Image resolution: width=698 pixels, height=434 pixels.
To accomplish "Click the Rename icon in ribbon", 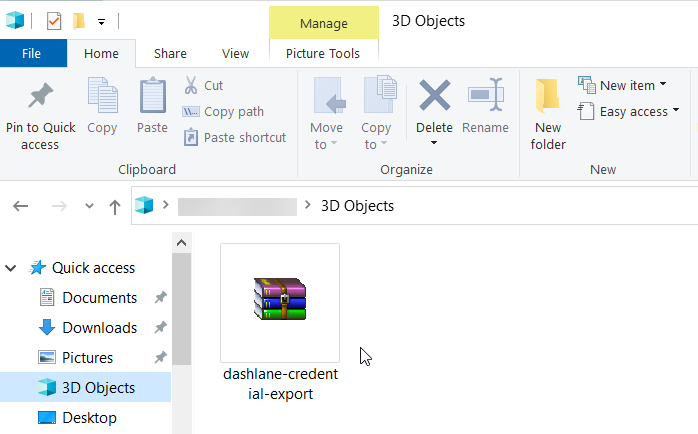I will (x=485, y=94).
